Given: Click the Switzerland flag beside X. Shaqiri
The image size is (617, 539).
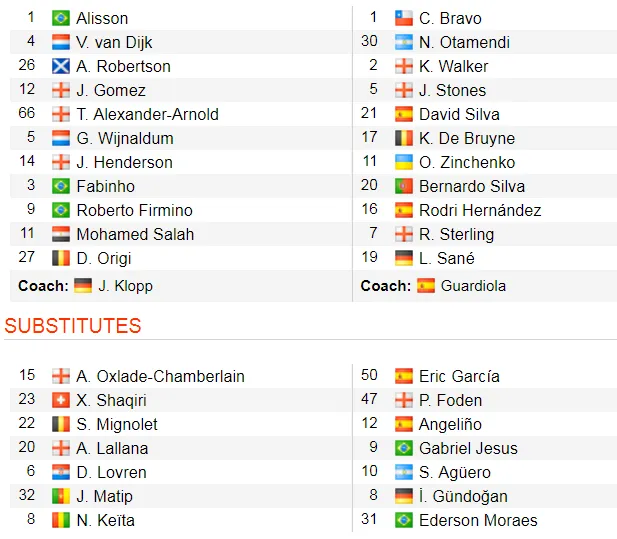Looking at the screenshot, I should tap(60, 400).
